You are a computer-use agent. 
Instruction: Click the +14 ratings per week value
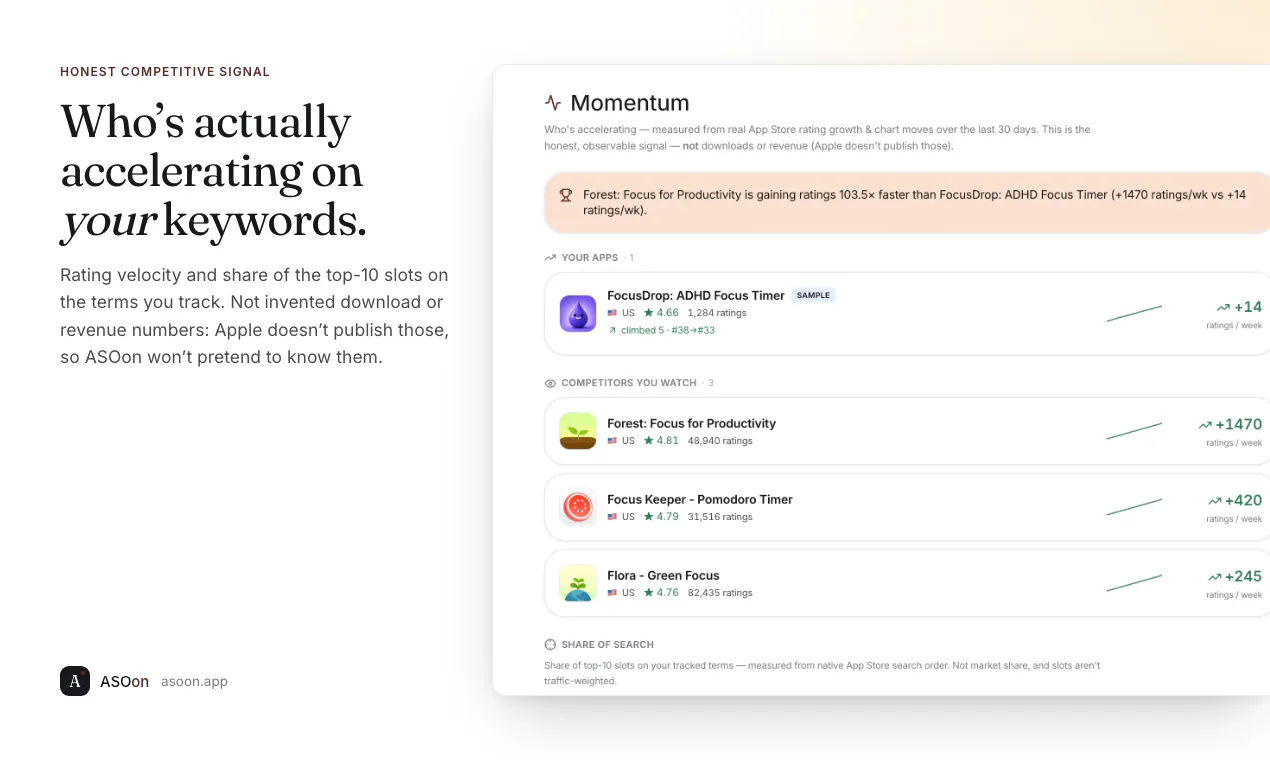point(1248,308)
